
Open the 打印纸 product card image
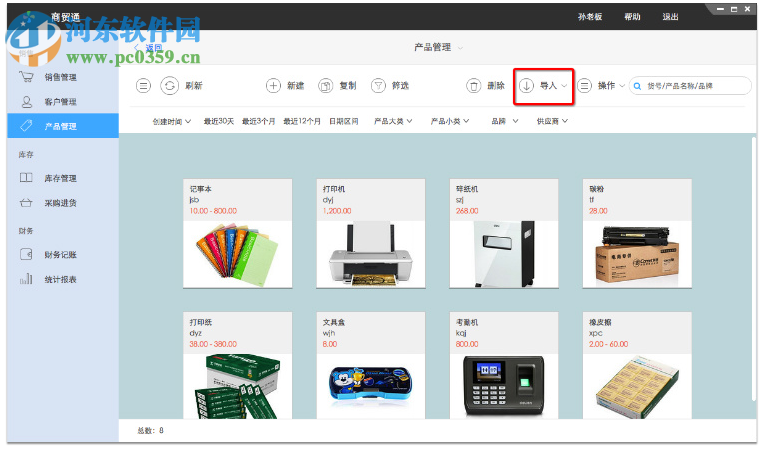tap(237, 387)
